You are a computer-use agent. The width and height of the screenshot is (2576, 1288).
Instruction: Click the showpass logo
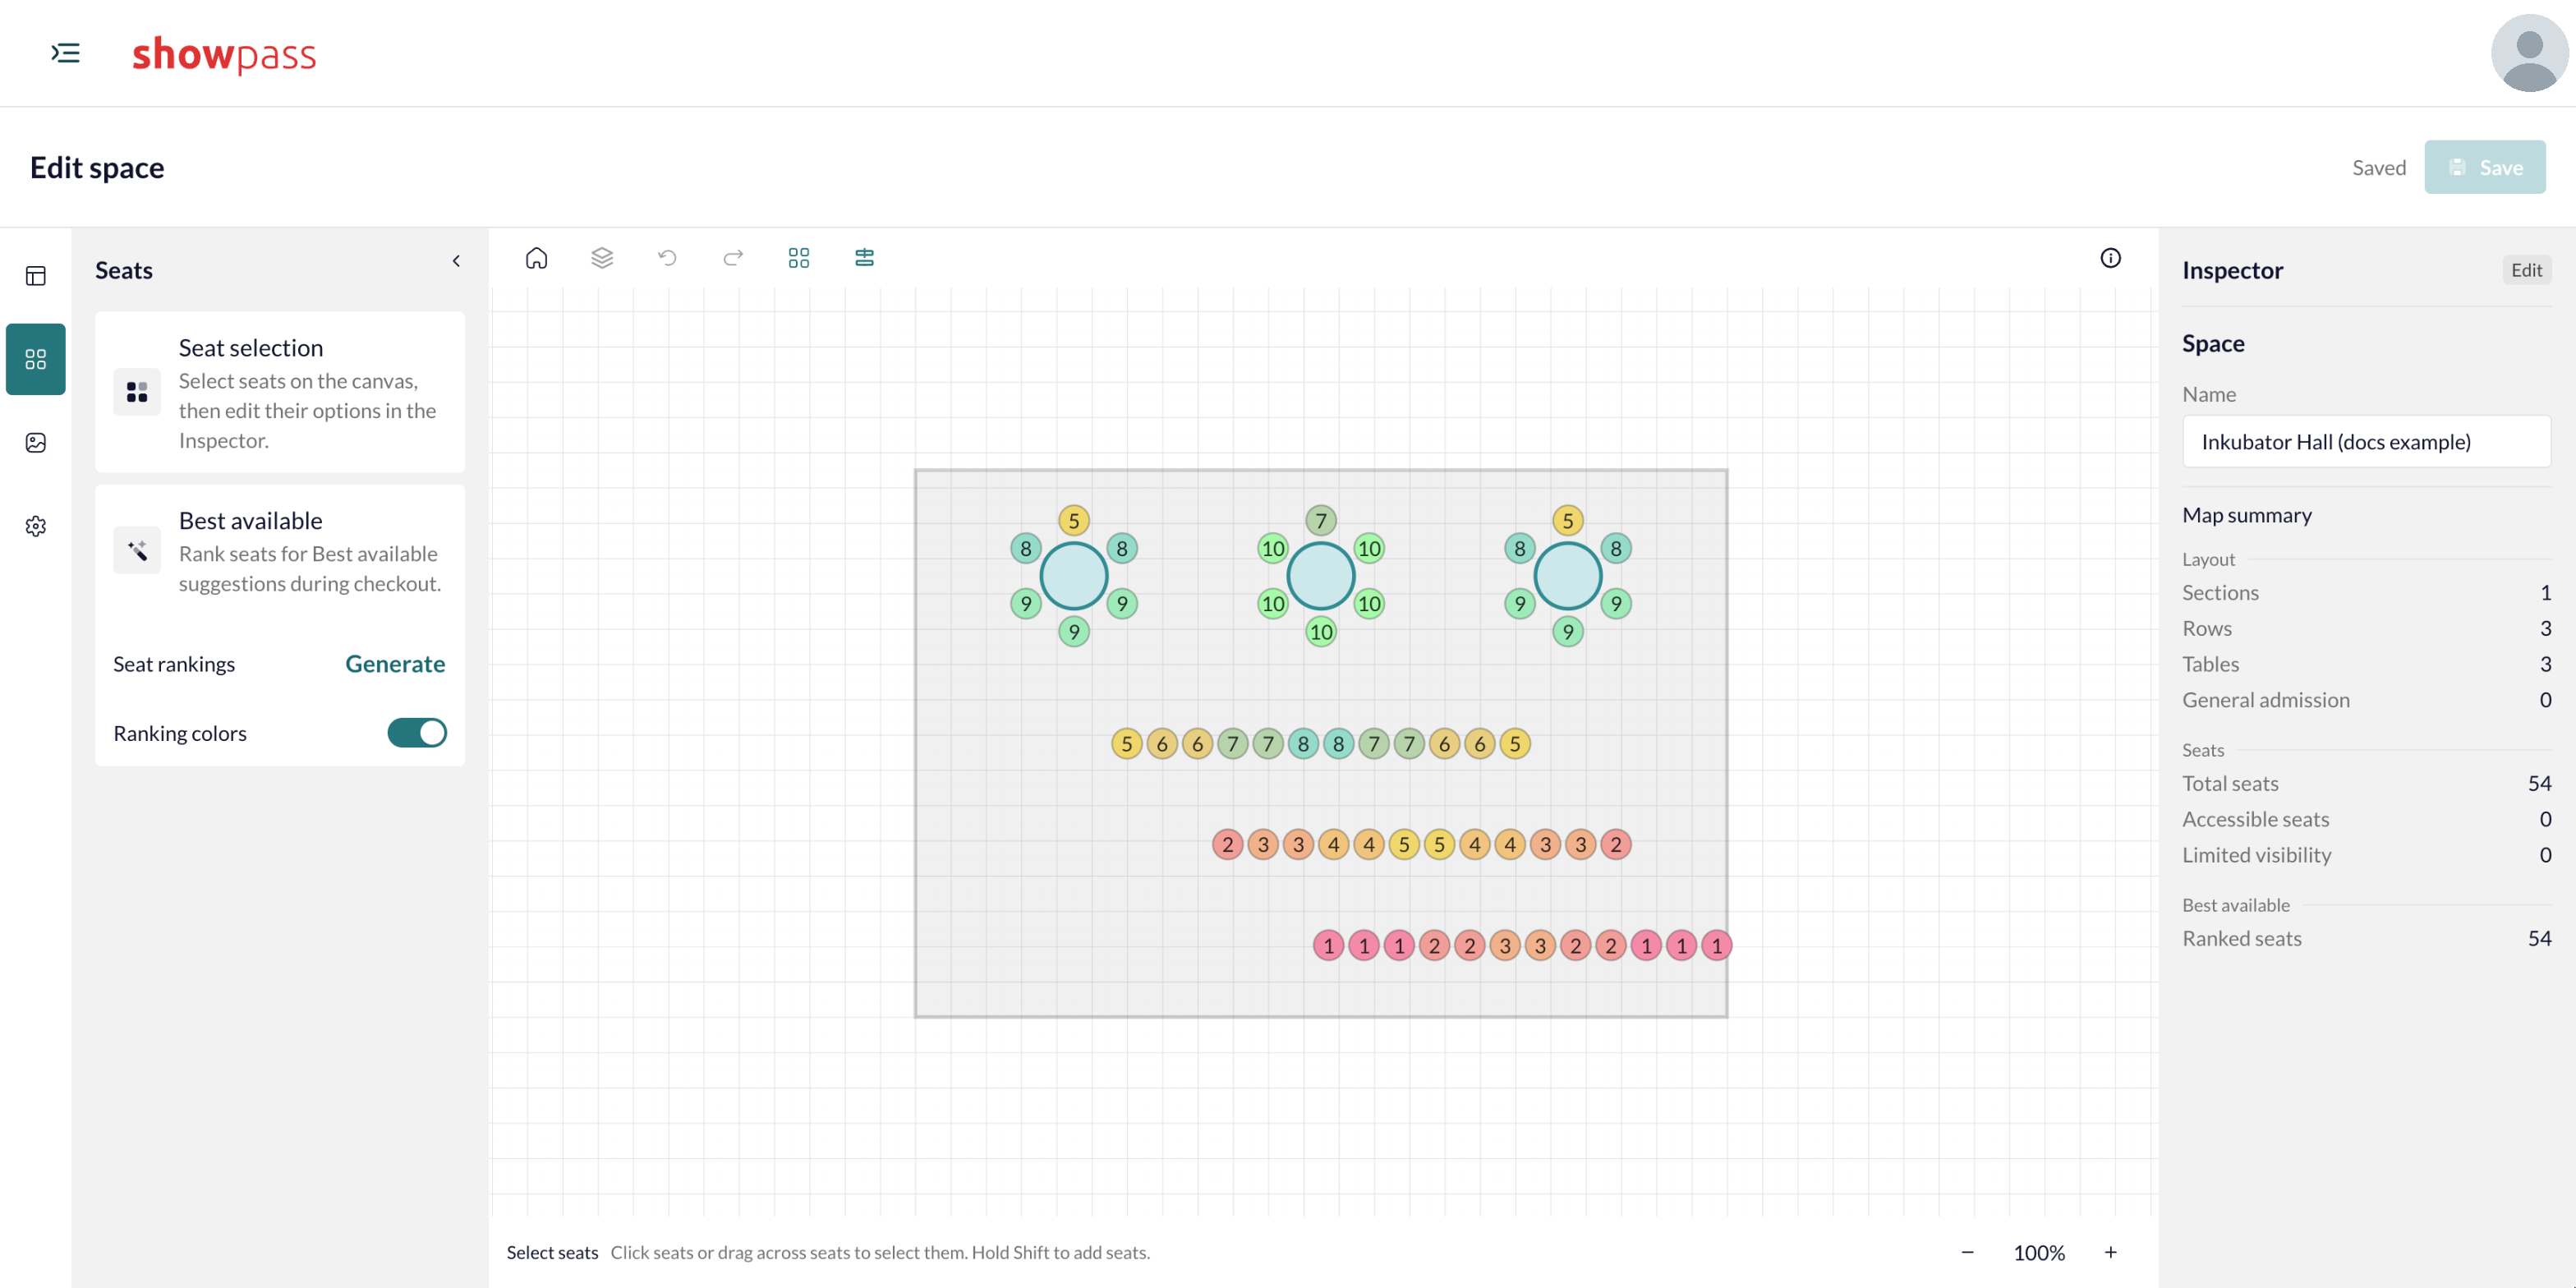pos(224,54)
